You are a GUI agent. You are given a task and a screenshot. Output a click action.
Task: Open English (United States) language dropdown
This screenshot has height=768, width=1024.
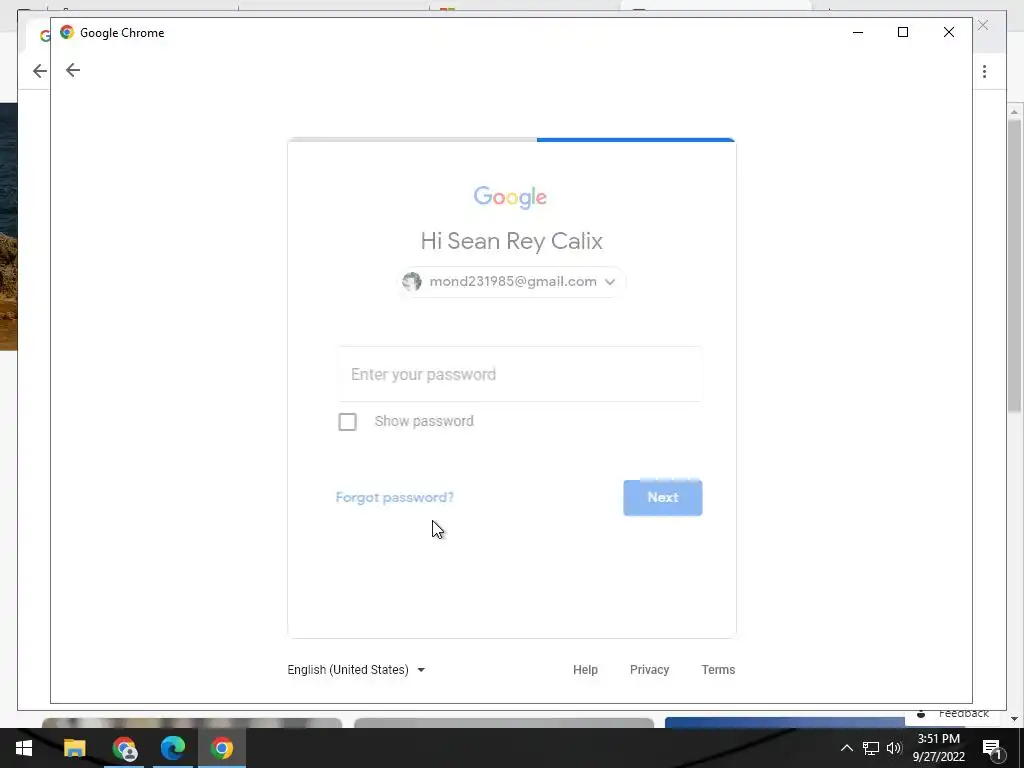tap(357, 669)
